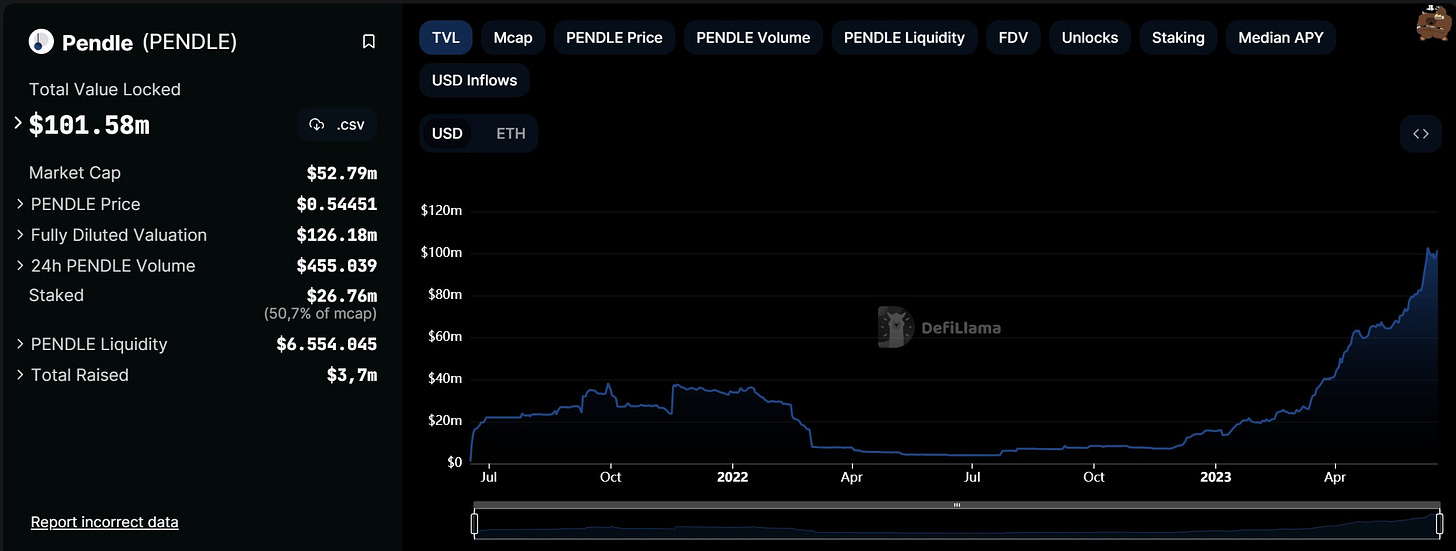
Task: Expand the 24h PENDLE Volume row
Action: (x=20, y=266)
